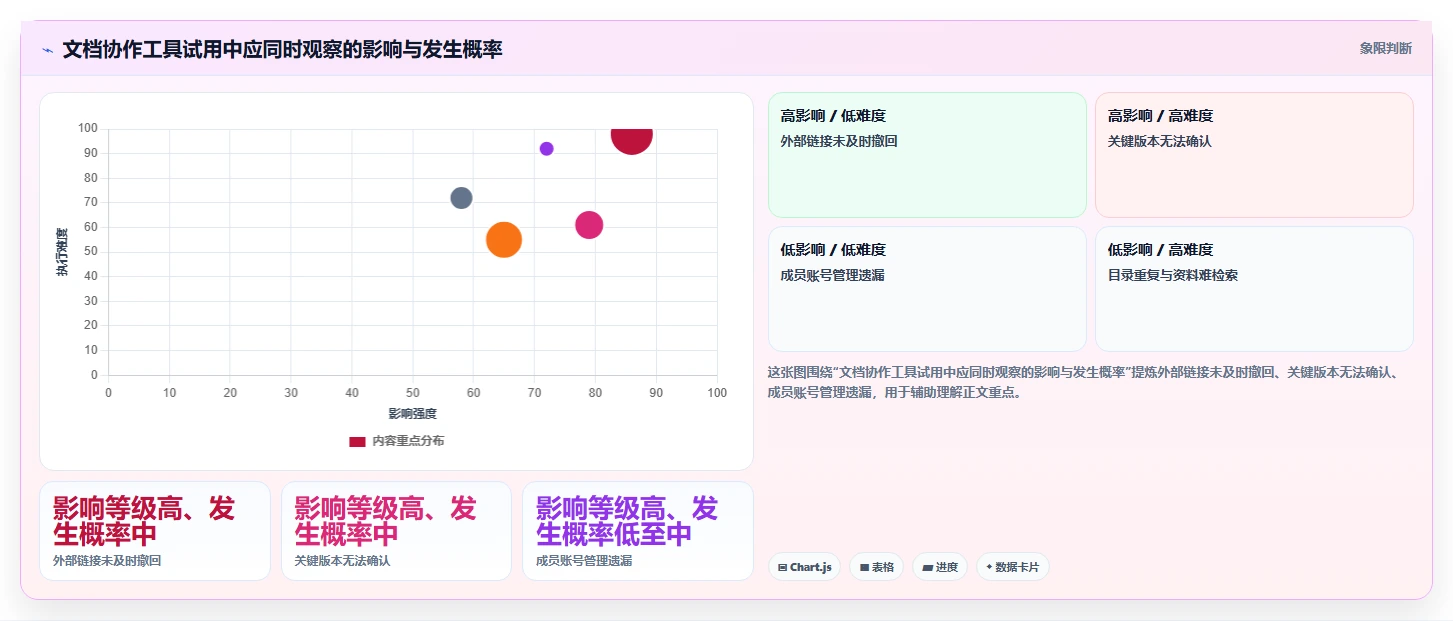Click the 象限判断 label in header
This screenshot has height=621, width=1453.
(1385, 48)
